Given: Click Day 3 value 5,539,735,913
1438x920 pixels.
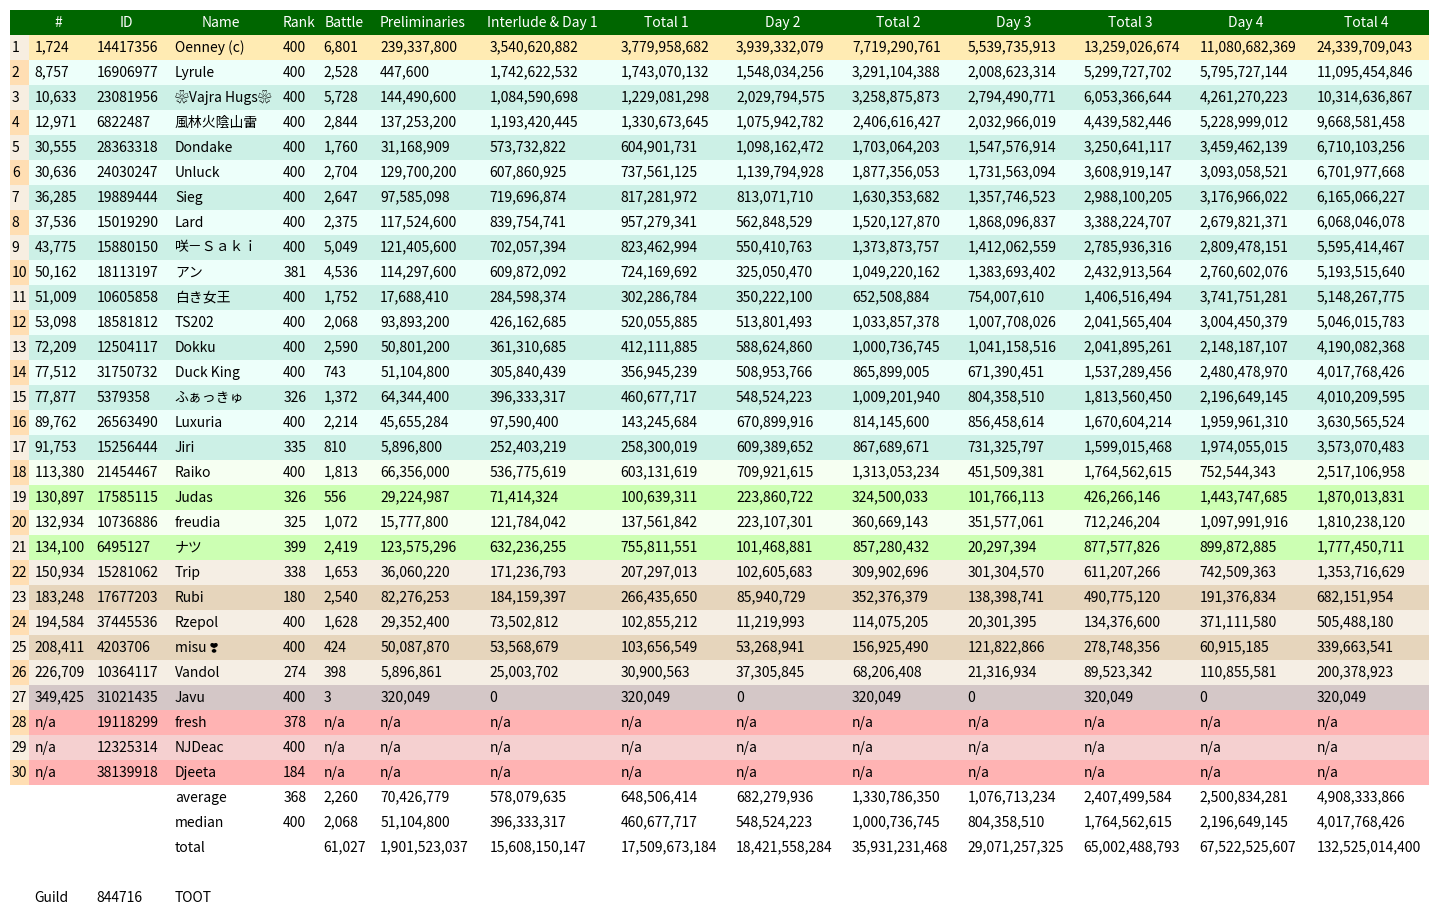Looking at the screenshot, I should (x=1012, y=47).
